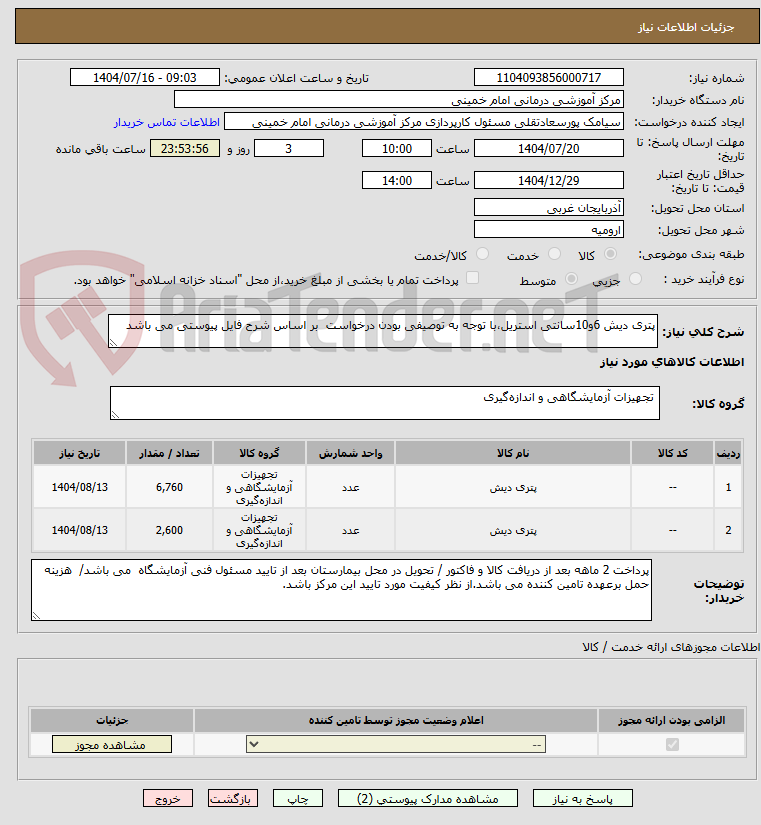Click the announcement date field 1404/07/16 - 09:03
Screen dimensions: 761x825
[145, 77]
